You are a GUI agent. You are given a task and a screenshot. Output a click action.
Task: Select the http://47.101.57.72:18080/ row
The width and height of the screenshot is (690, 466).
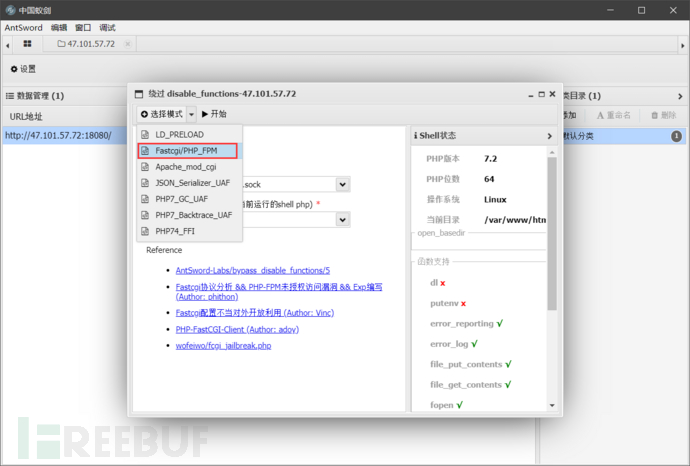click(x=65, y=136)
